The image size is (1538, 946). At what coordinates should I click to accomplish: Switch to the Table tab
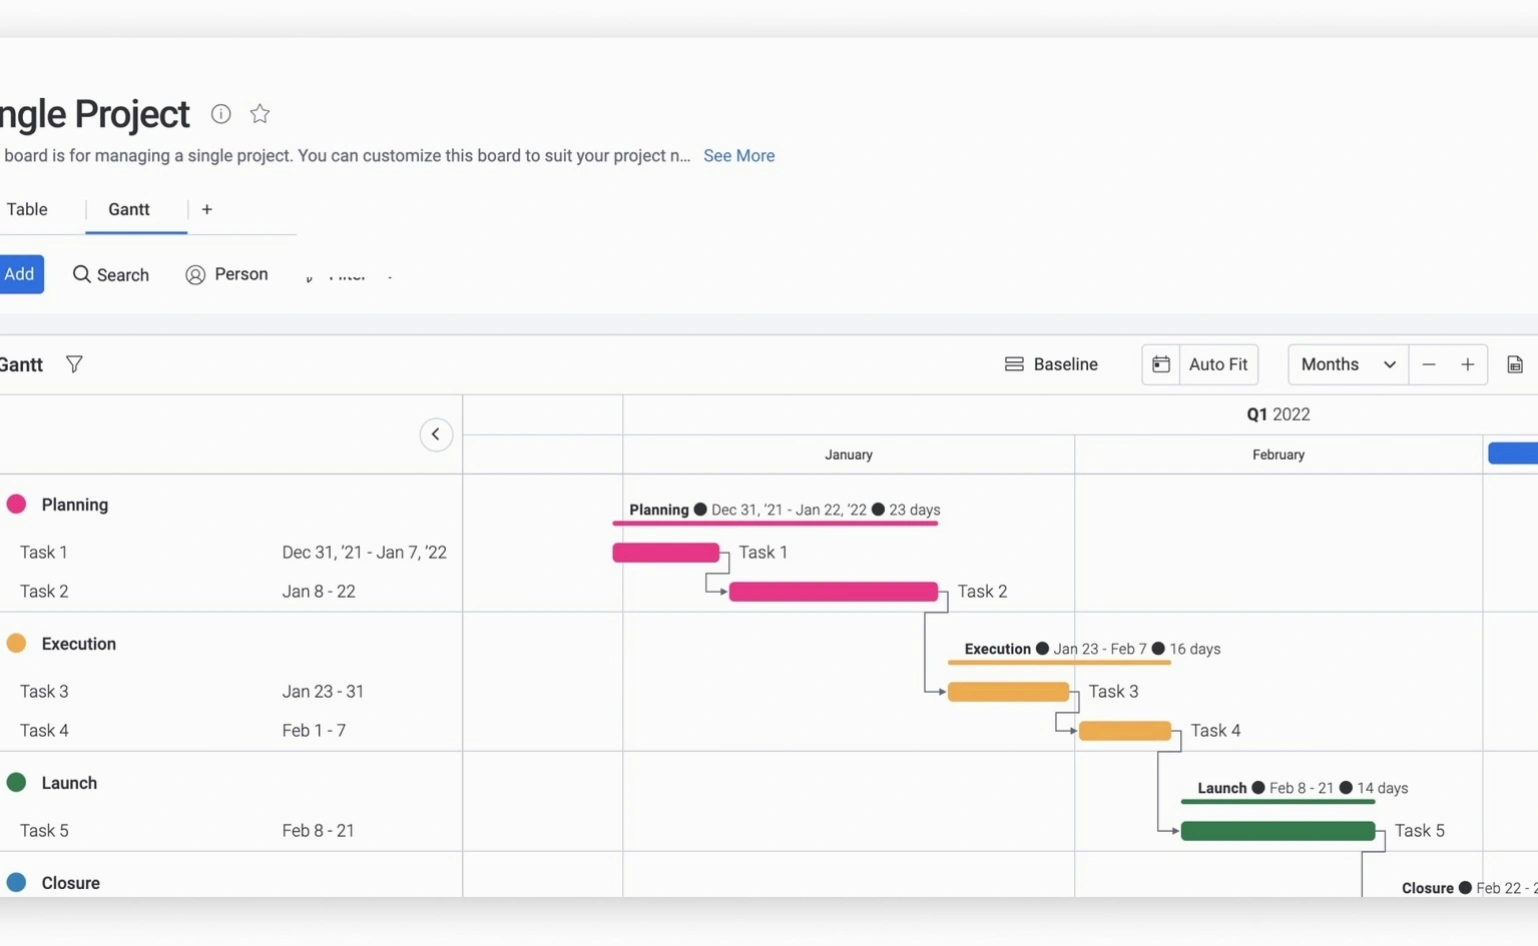(x=27, y=209)
